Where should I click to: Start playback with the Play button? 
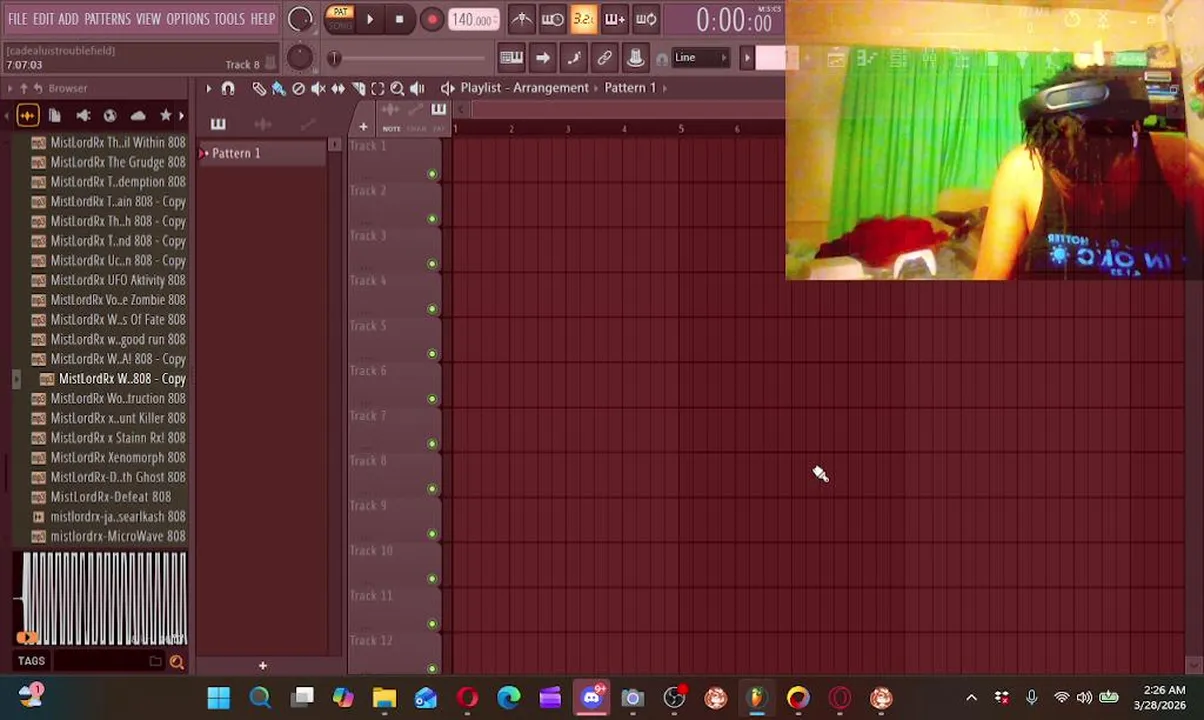click(x=369, y=19)
